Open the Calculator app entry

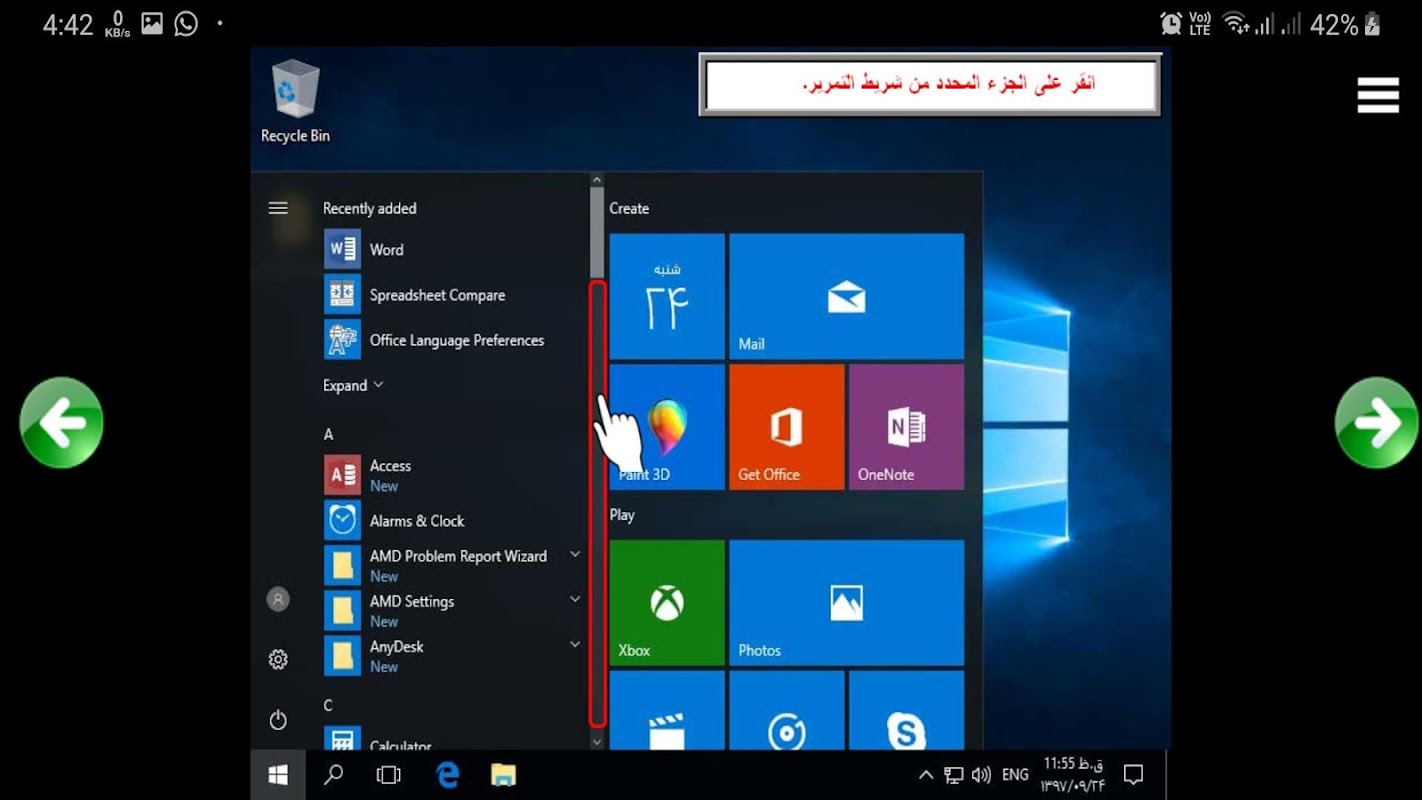click(x=378, y=740)
